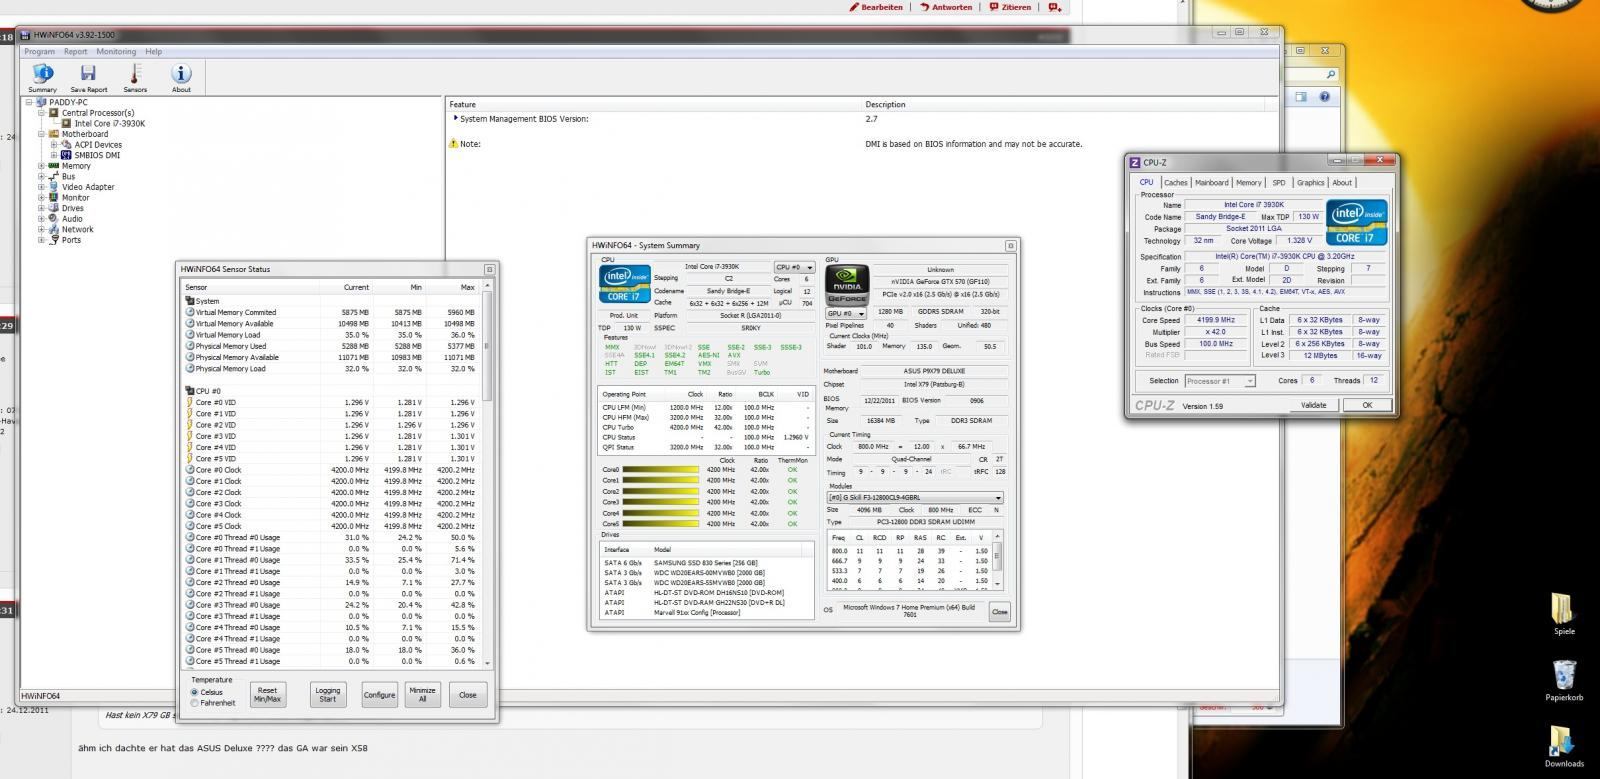
Task: Click the memory timings table scrollbar
Action: point(997,559)
